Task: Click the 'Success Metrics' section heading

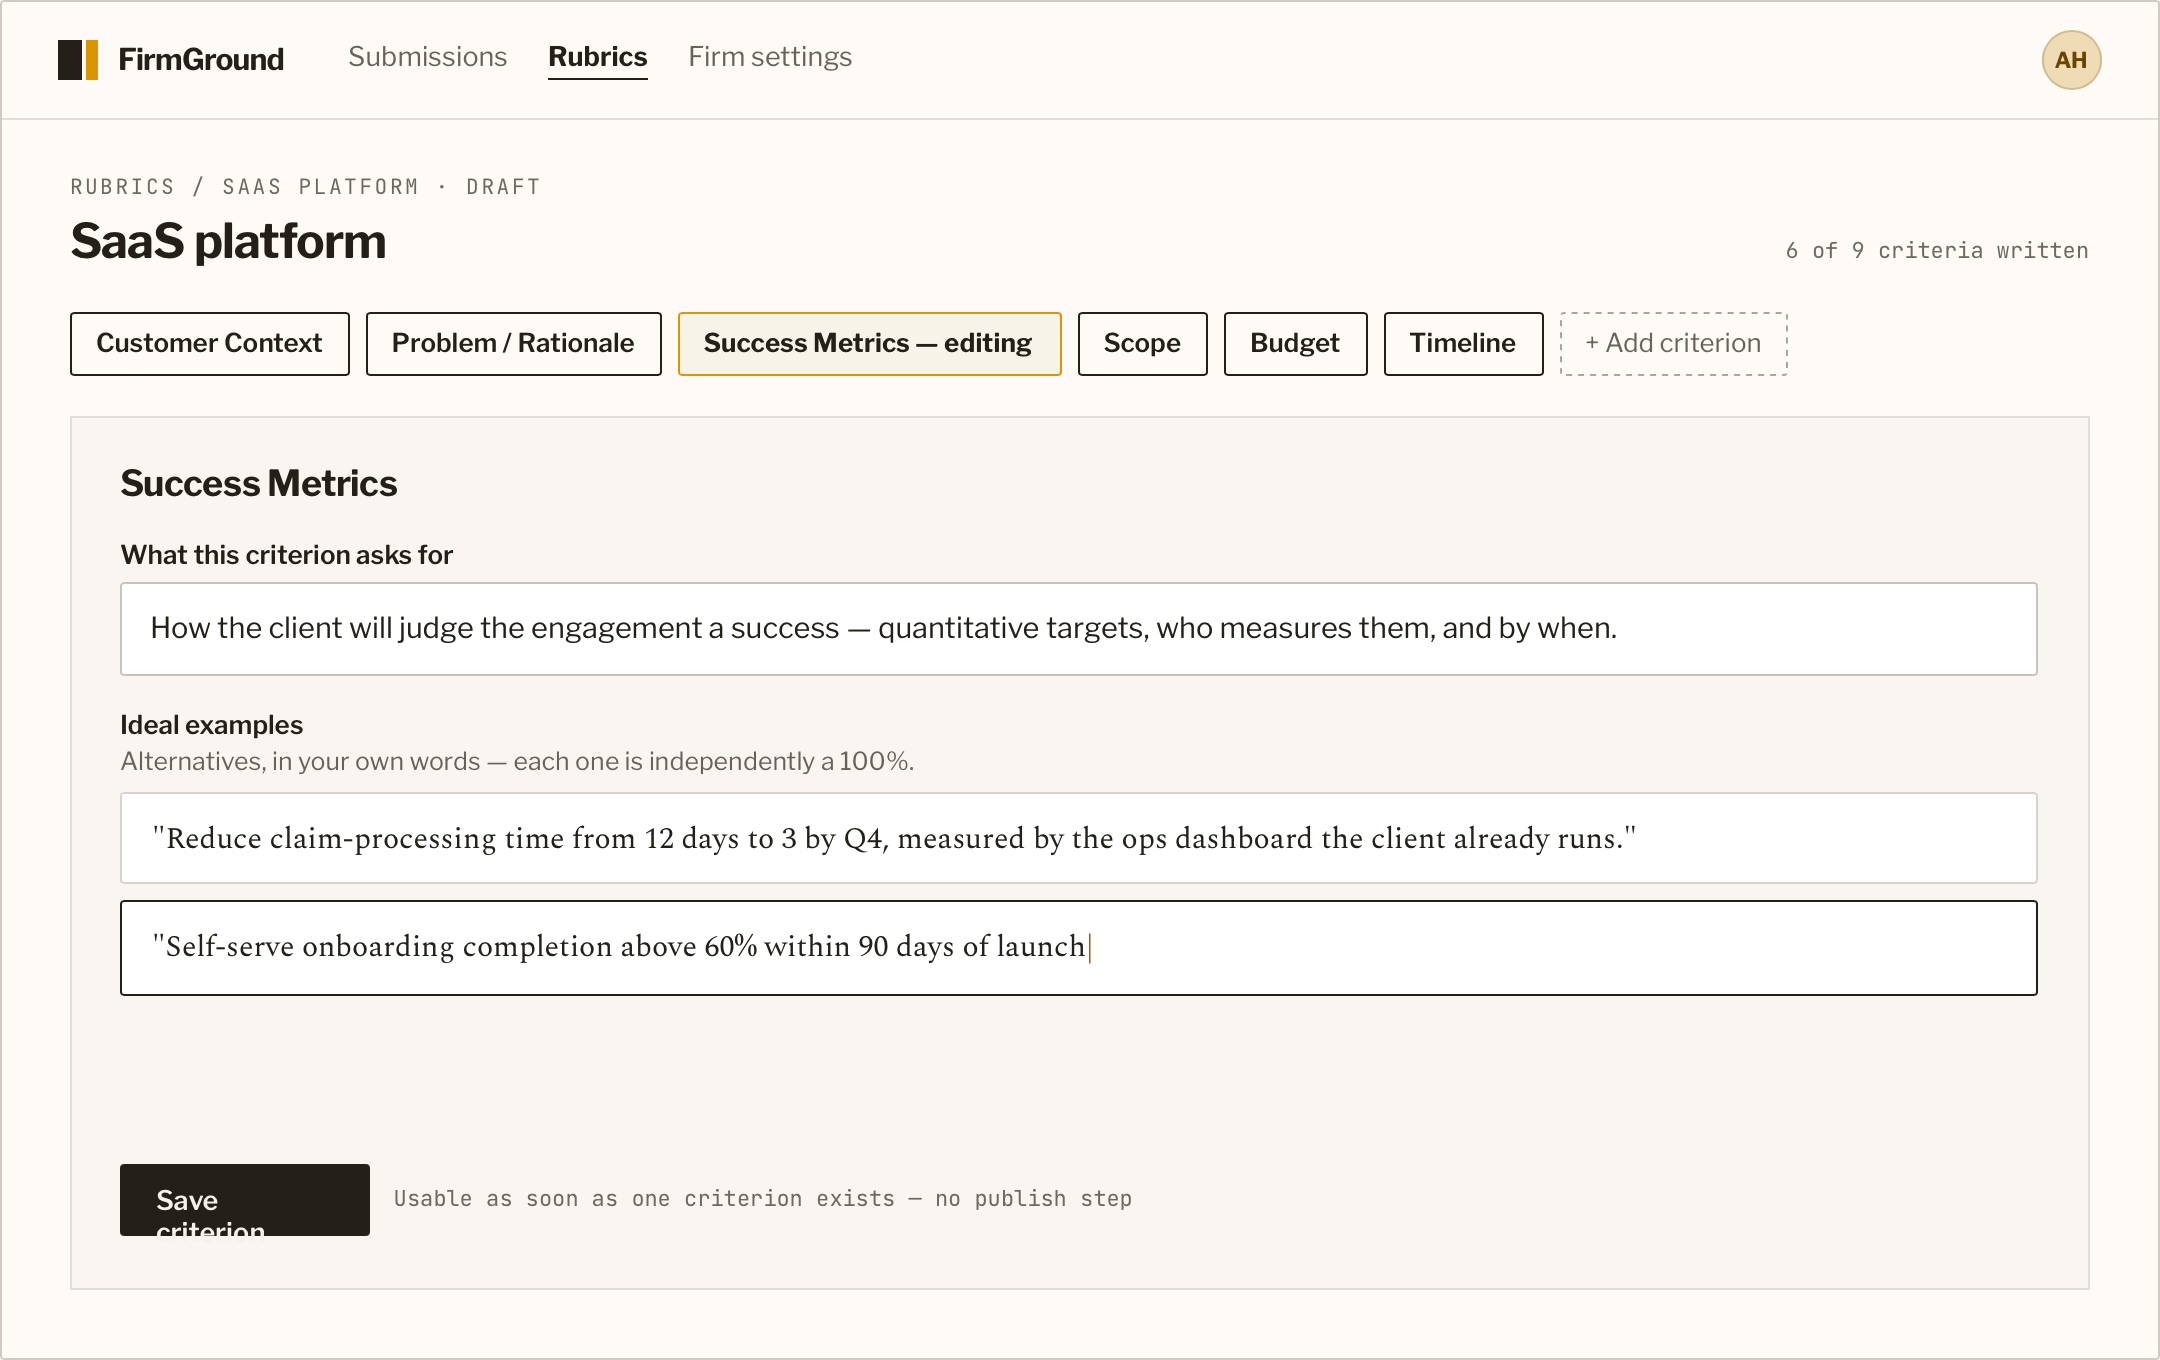Action: point(259,484)
